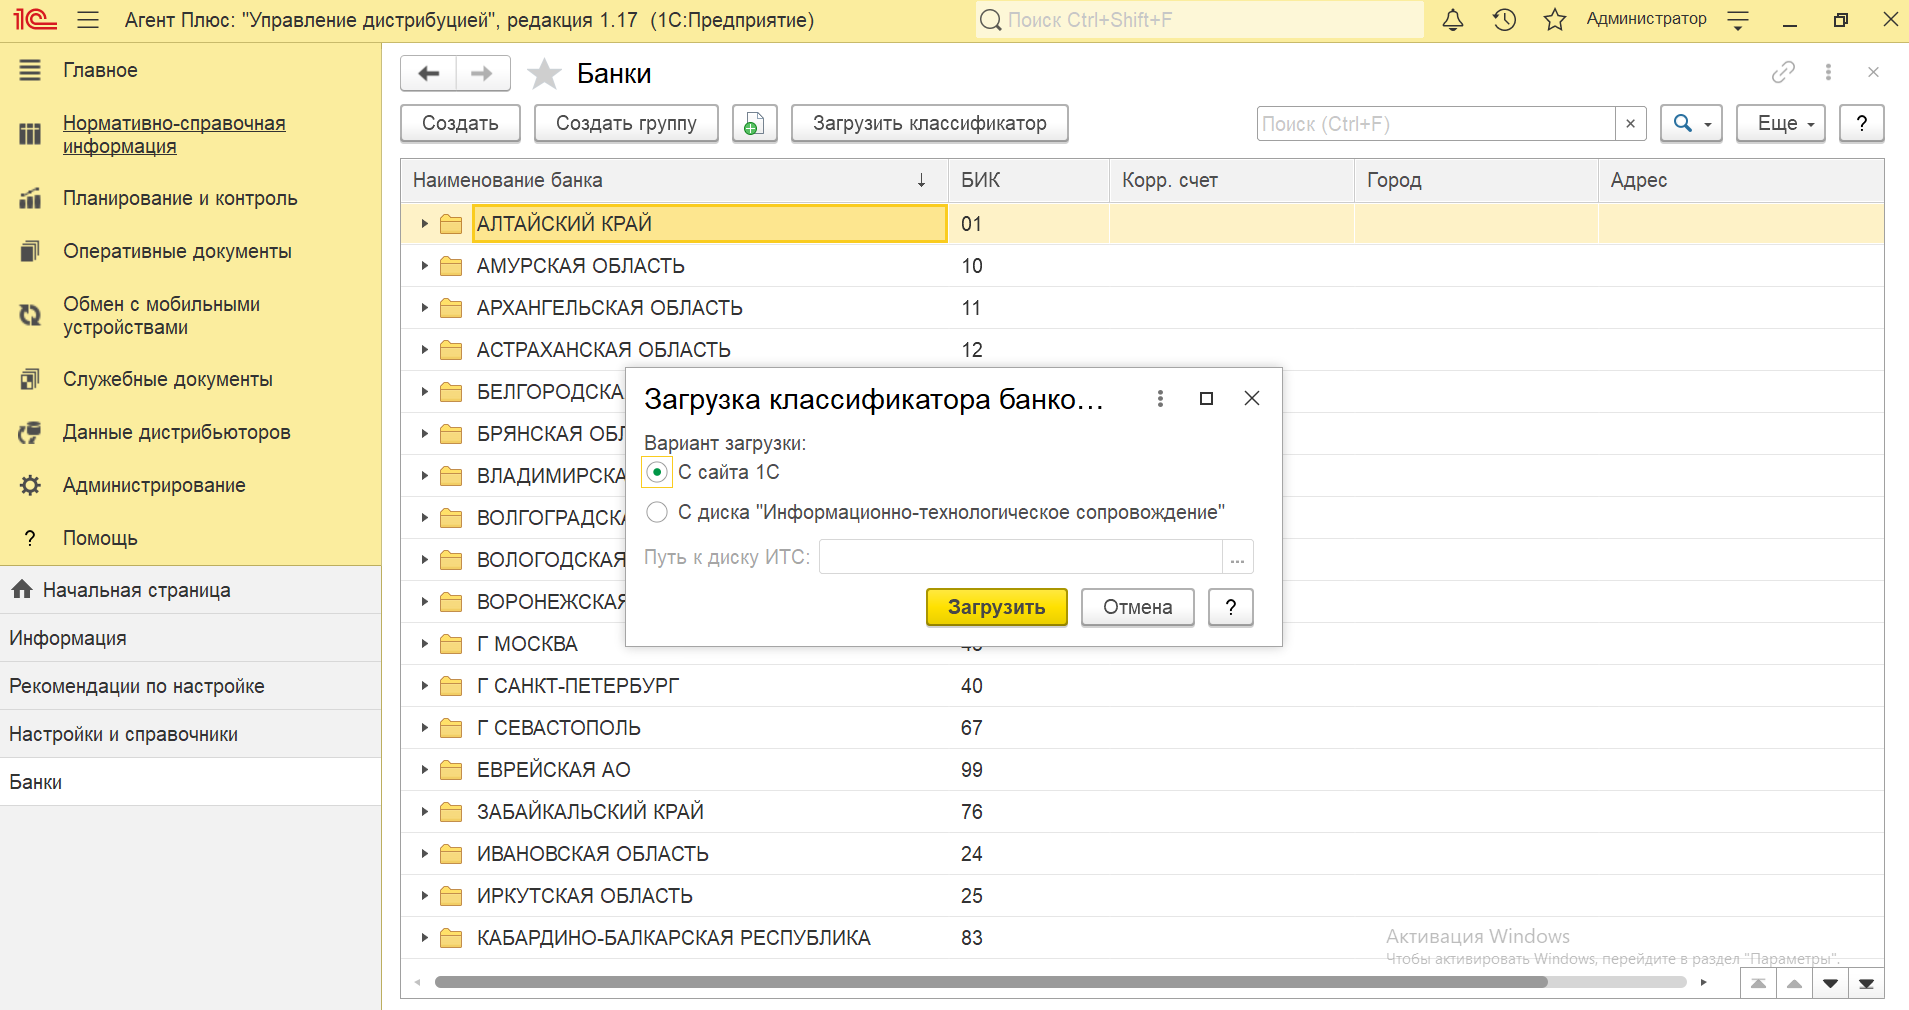Add Банки to favorites with star
The width and height of the screenshot is (1909, 1010).
tap(544, 73)
